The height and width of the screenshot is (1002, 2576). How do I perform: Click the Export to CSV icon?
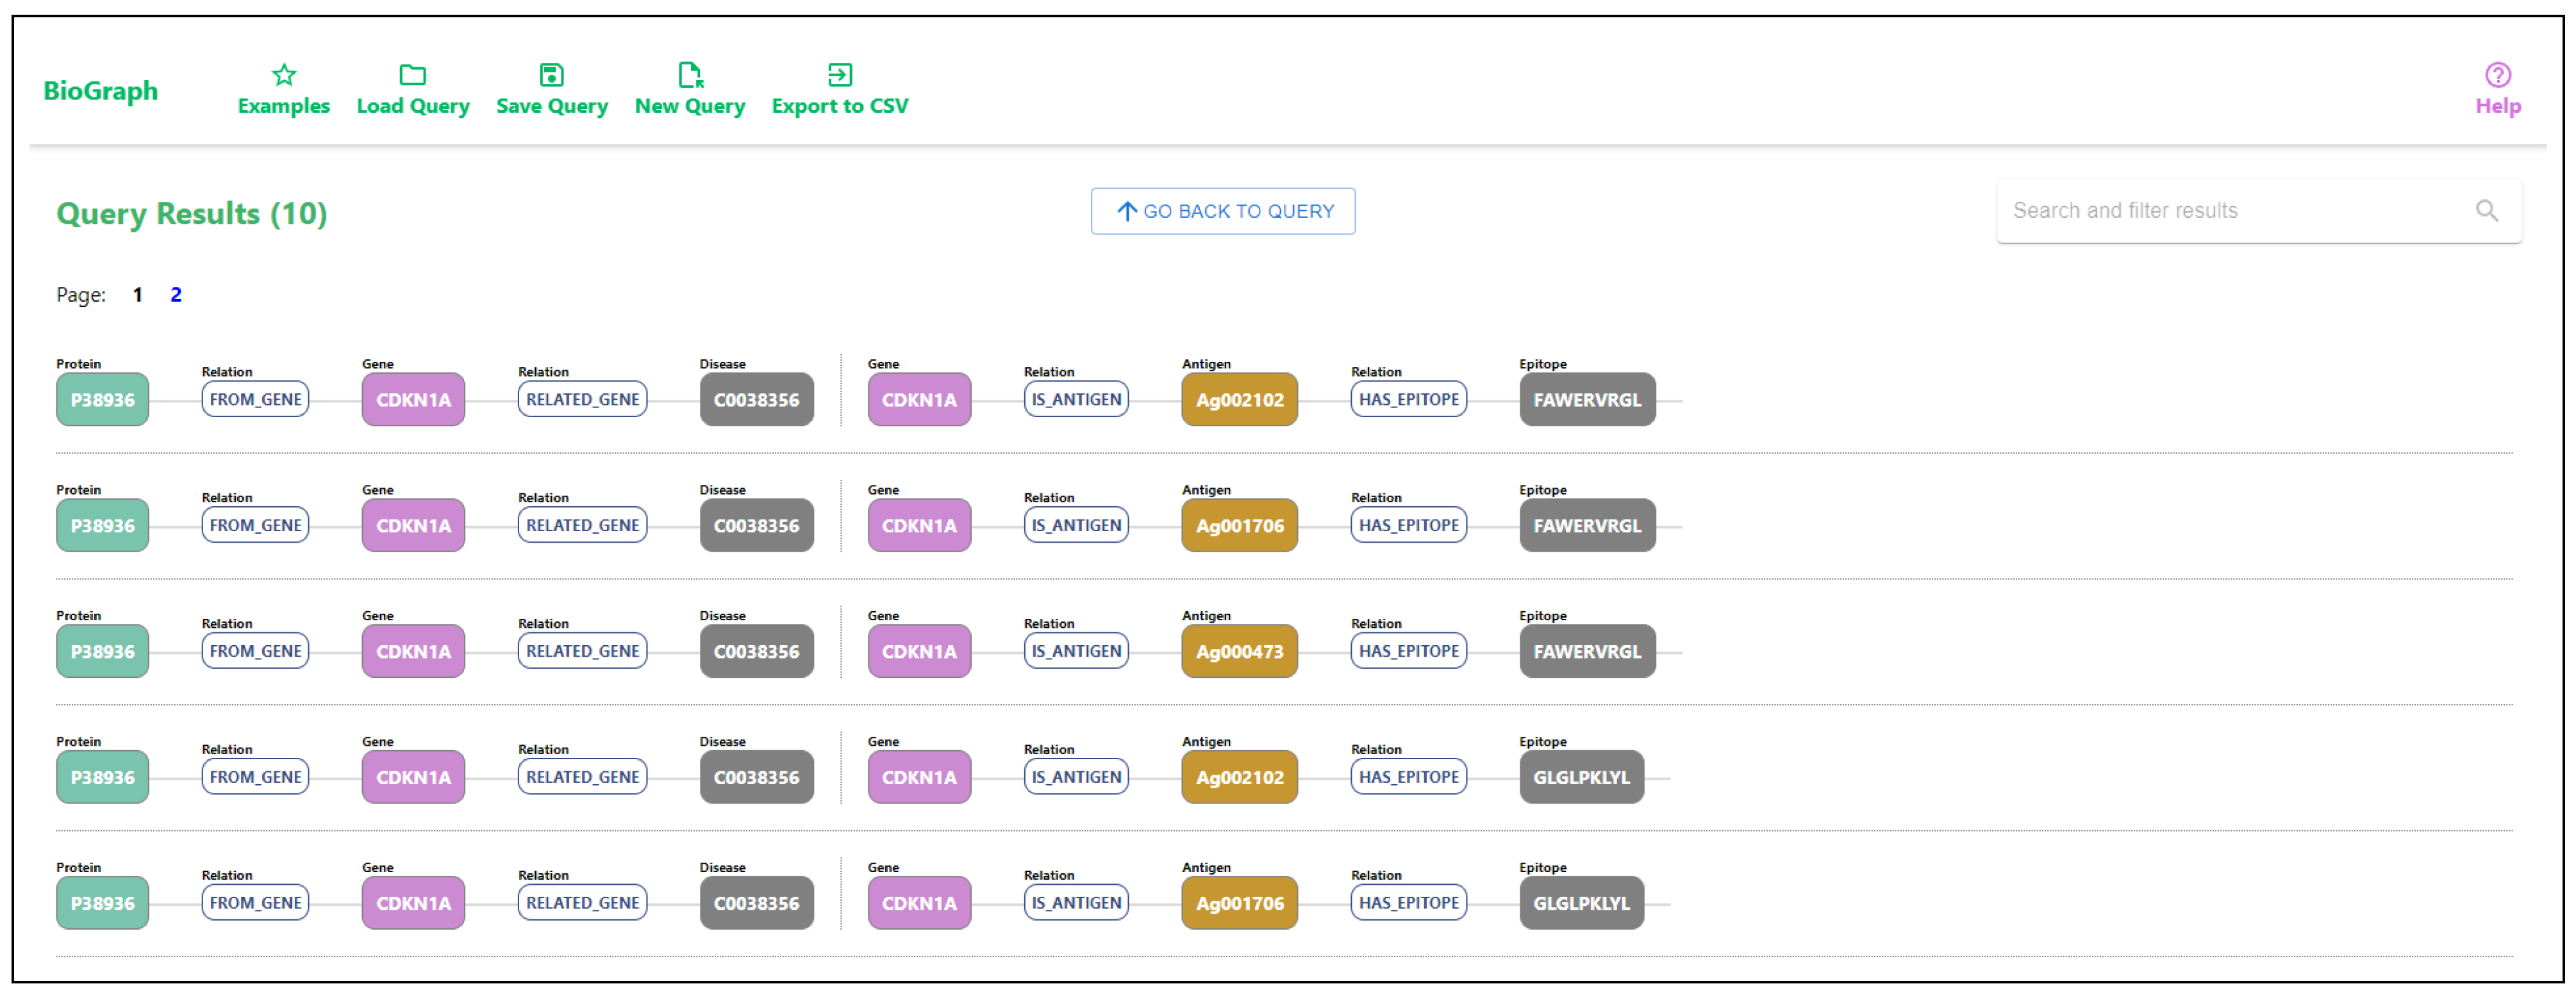839,75
